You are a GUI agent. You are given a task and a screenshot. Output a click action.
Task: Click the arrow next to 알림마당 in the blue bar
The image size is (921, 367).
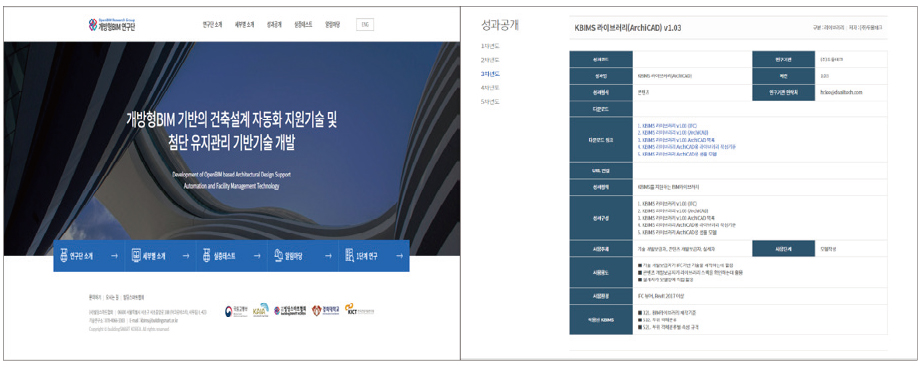[328, 256]
